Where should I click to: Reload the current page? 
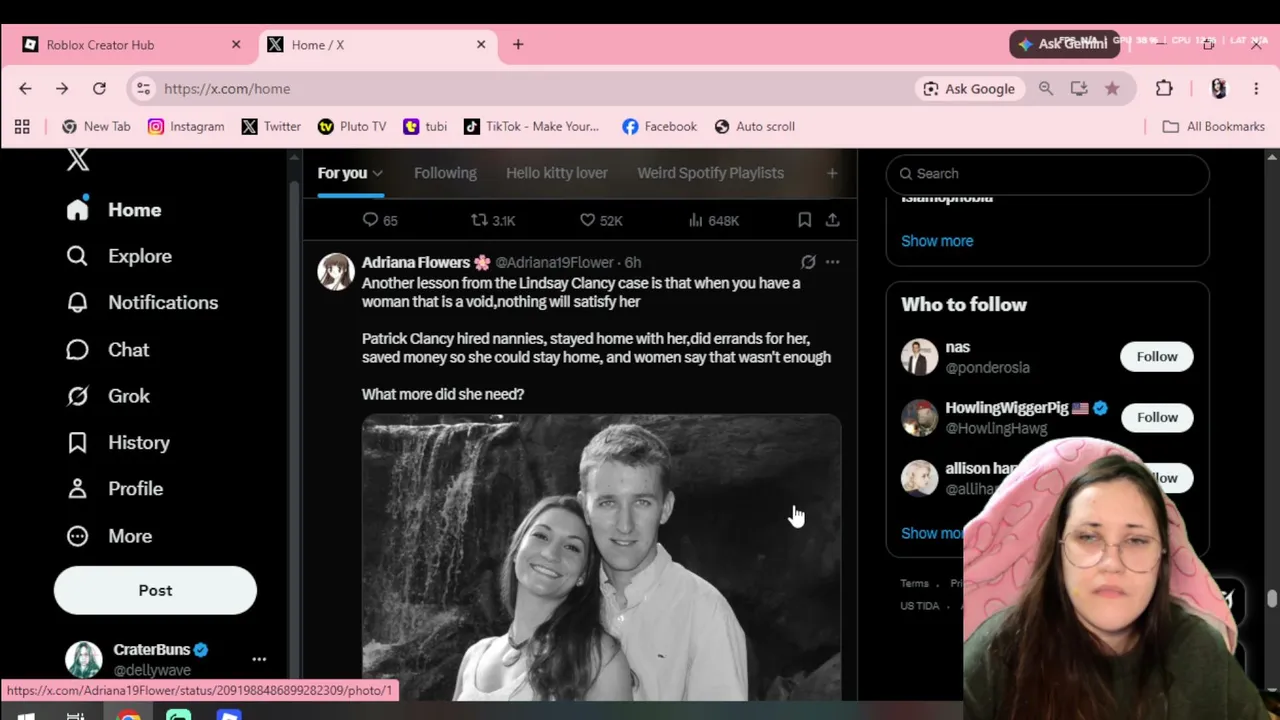(x=99, y=89)
